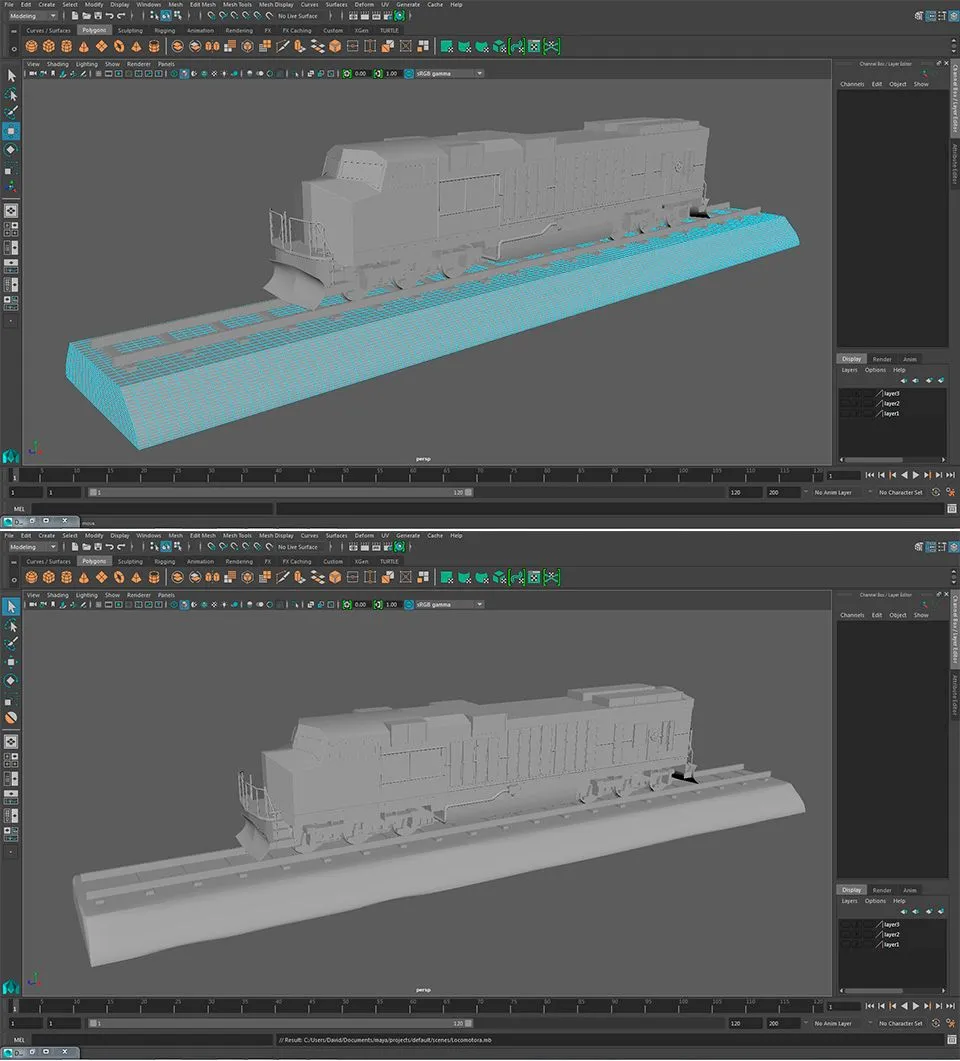Click go-to-end playback button in bottom window
The width and height of the screenshot is (960, 1061).
(951, 1006)
